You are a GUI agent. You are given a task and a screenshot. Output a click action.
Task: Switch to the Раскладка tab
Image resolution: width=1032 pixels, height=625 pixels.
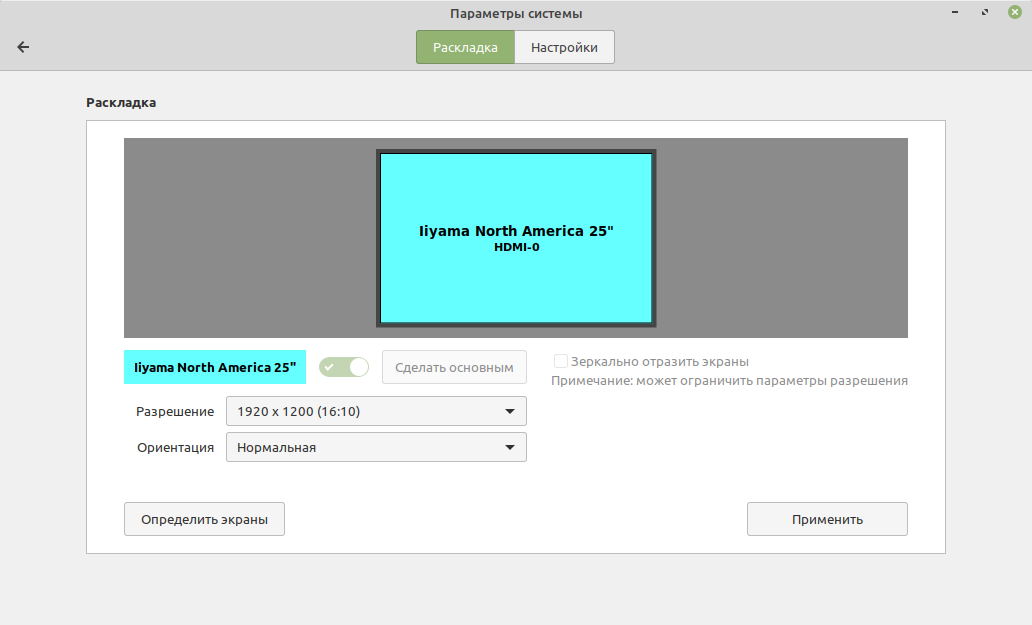pyautogui.click(x=465, y=47)
